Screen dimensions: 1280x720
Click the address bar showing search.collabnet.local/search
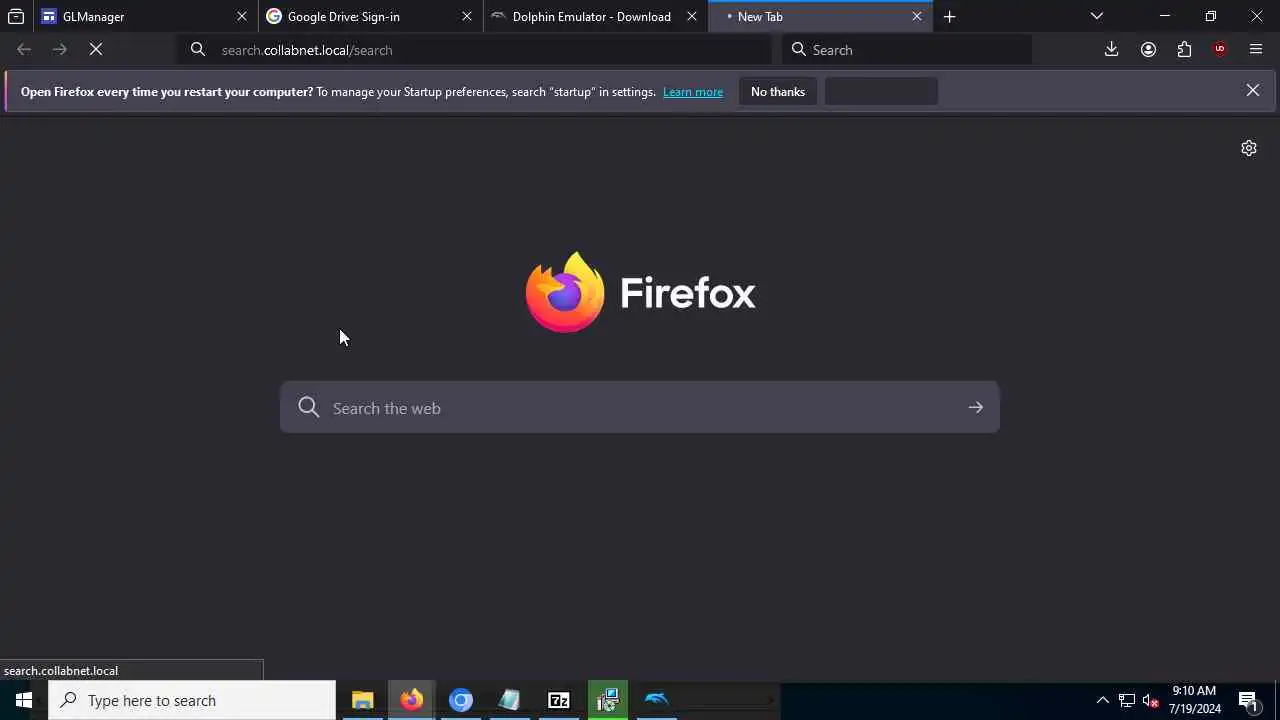point(475,50)
